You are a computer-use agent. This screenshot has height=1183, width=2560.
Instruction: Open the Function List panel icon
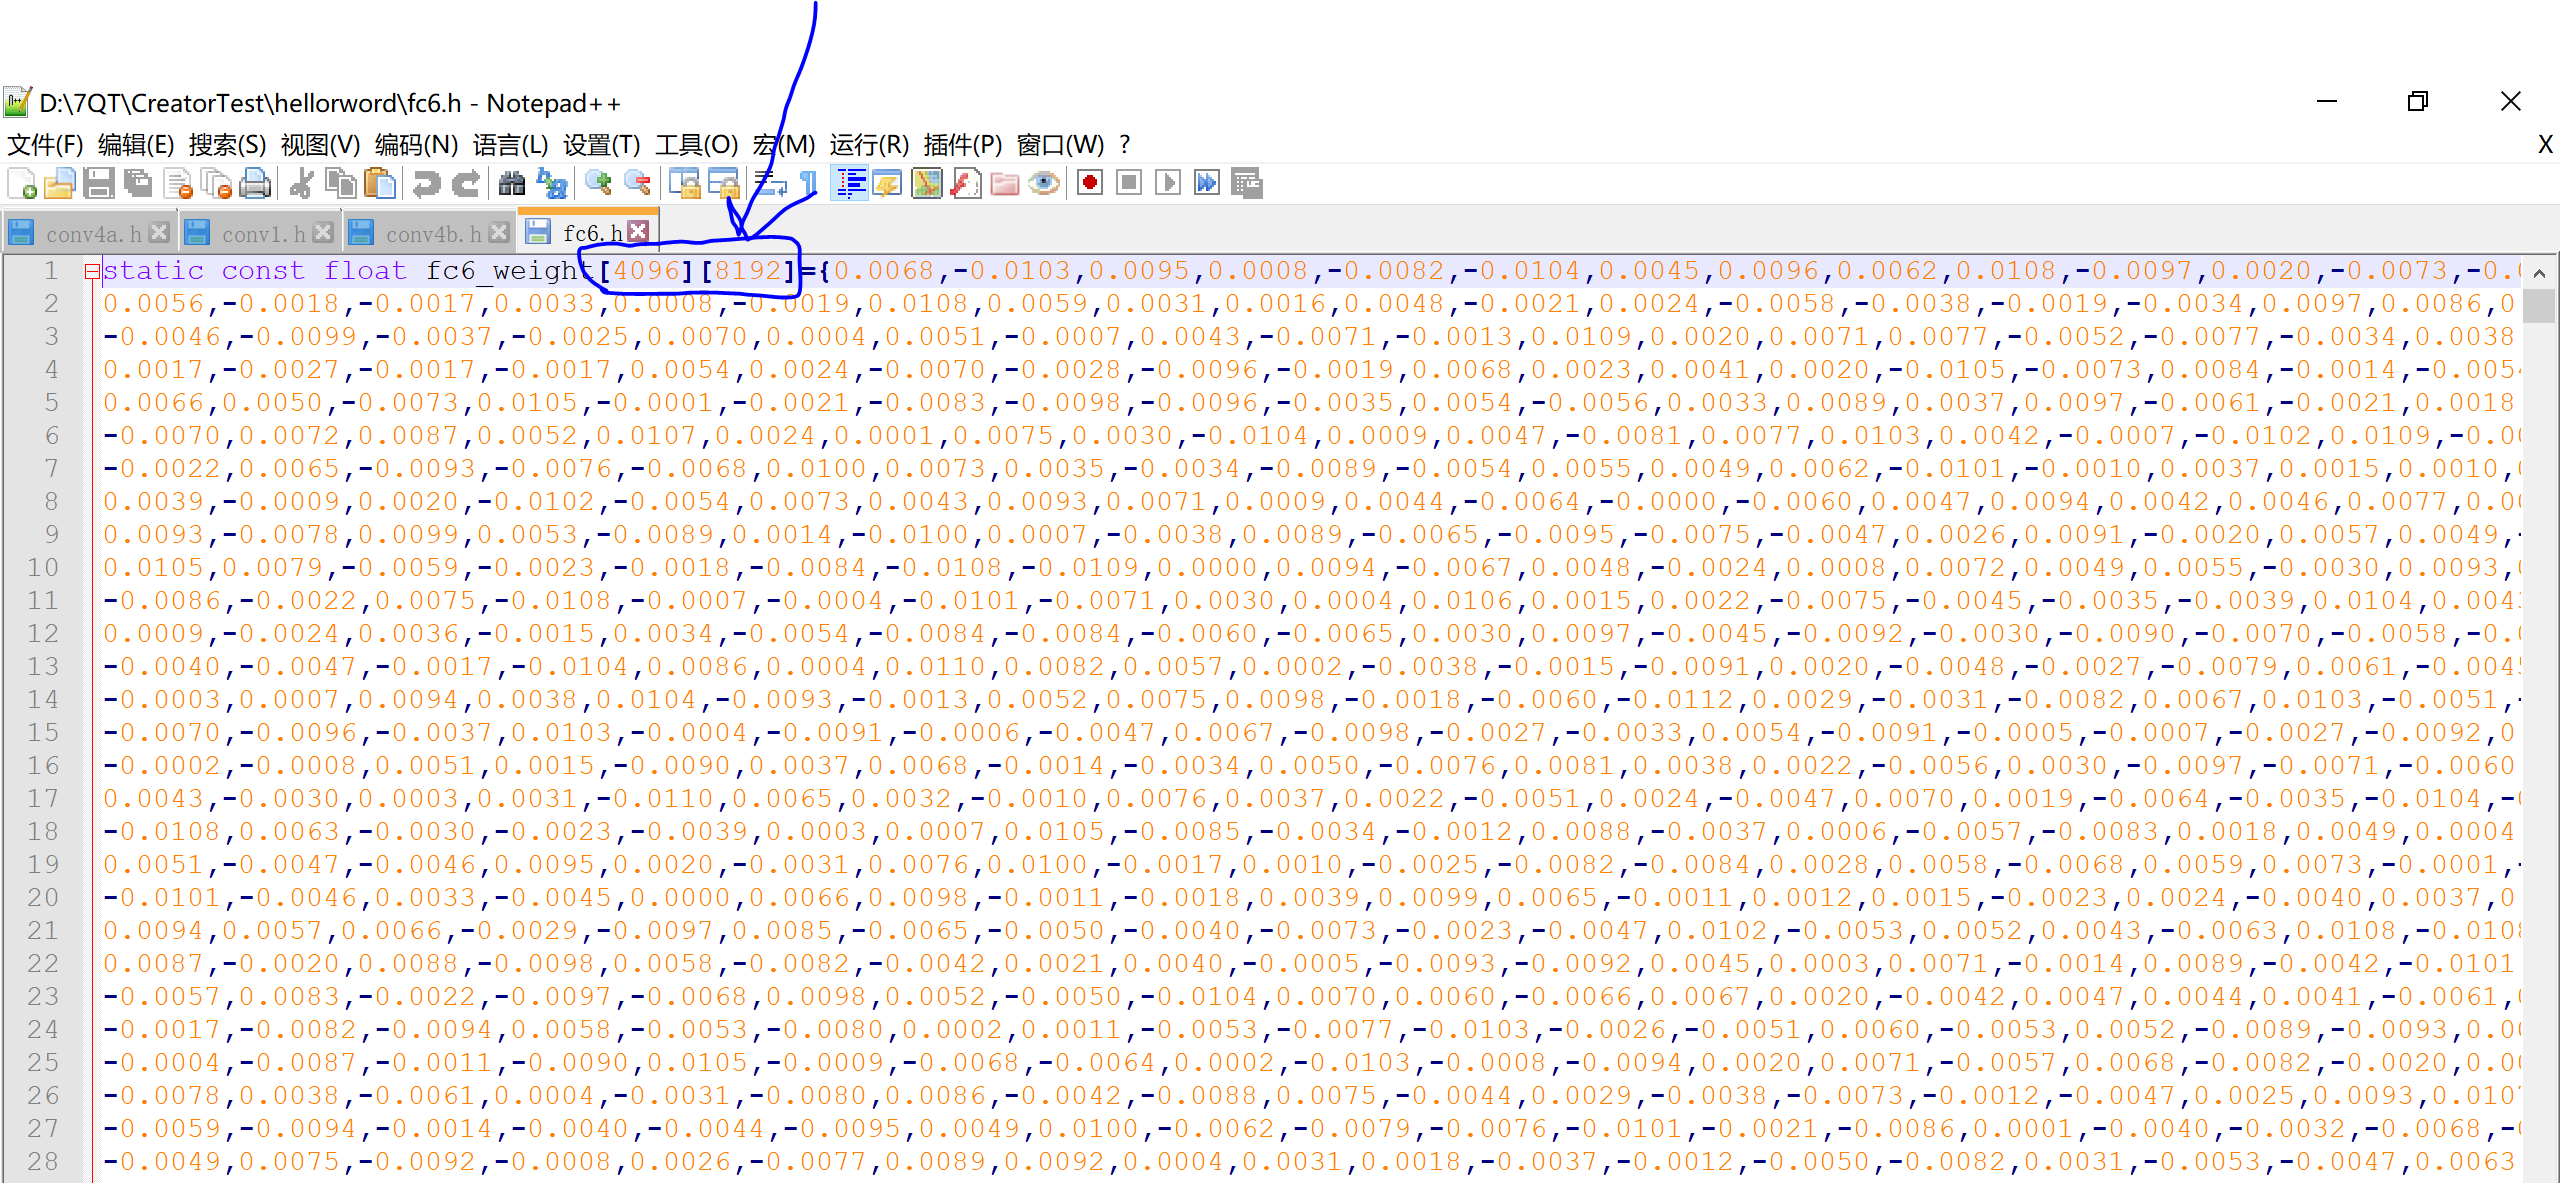click(x=965, y=184)
